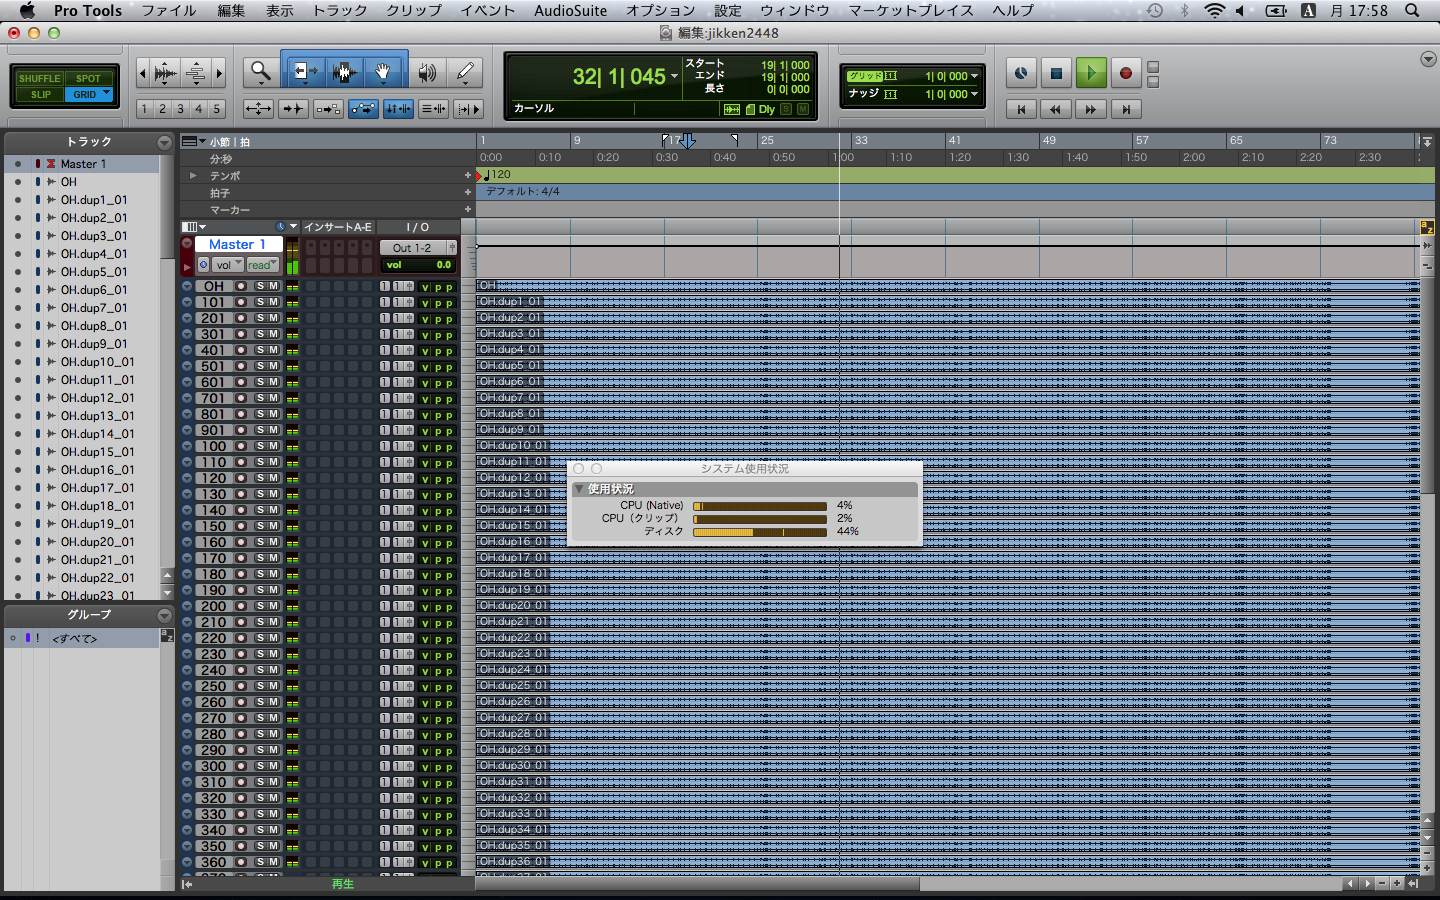Open the クリップ menu
1440x900 pixels.
pos(413,10)
